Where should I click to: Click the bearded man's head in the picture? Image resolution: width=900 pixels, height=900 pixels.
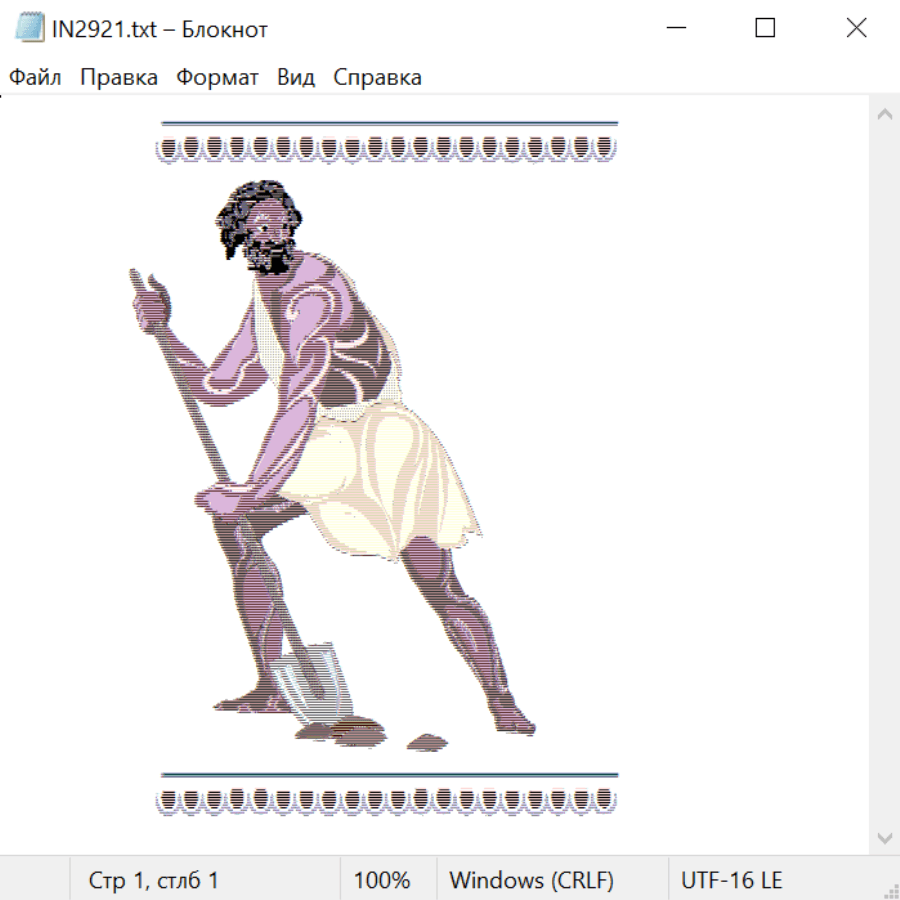click(x=260, y=225)
